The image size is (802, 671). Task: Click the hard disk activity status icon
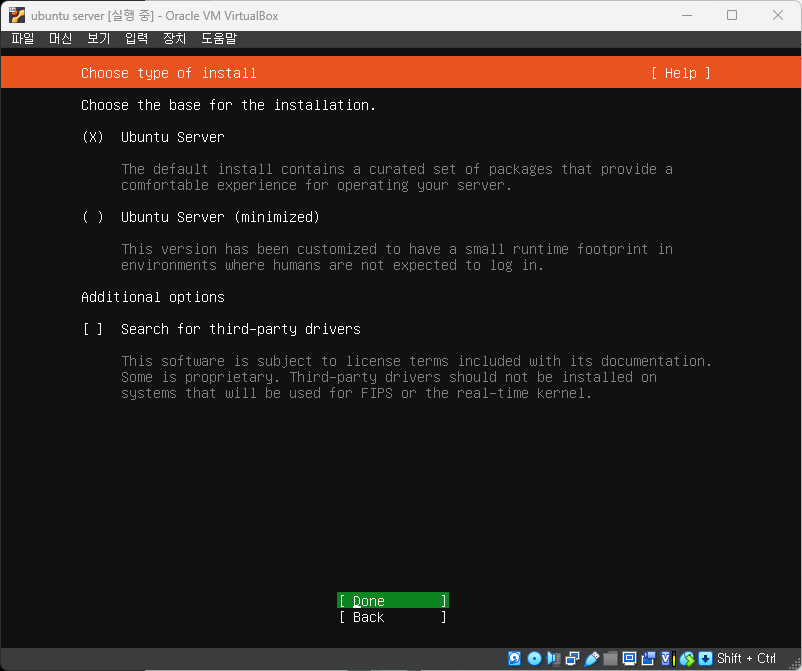tap(515, 659)
